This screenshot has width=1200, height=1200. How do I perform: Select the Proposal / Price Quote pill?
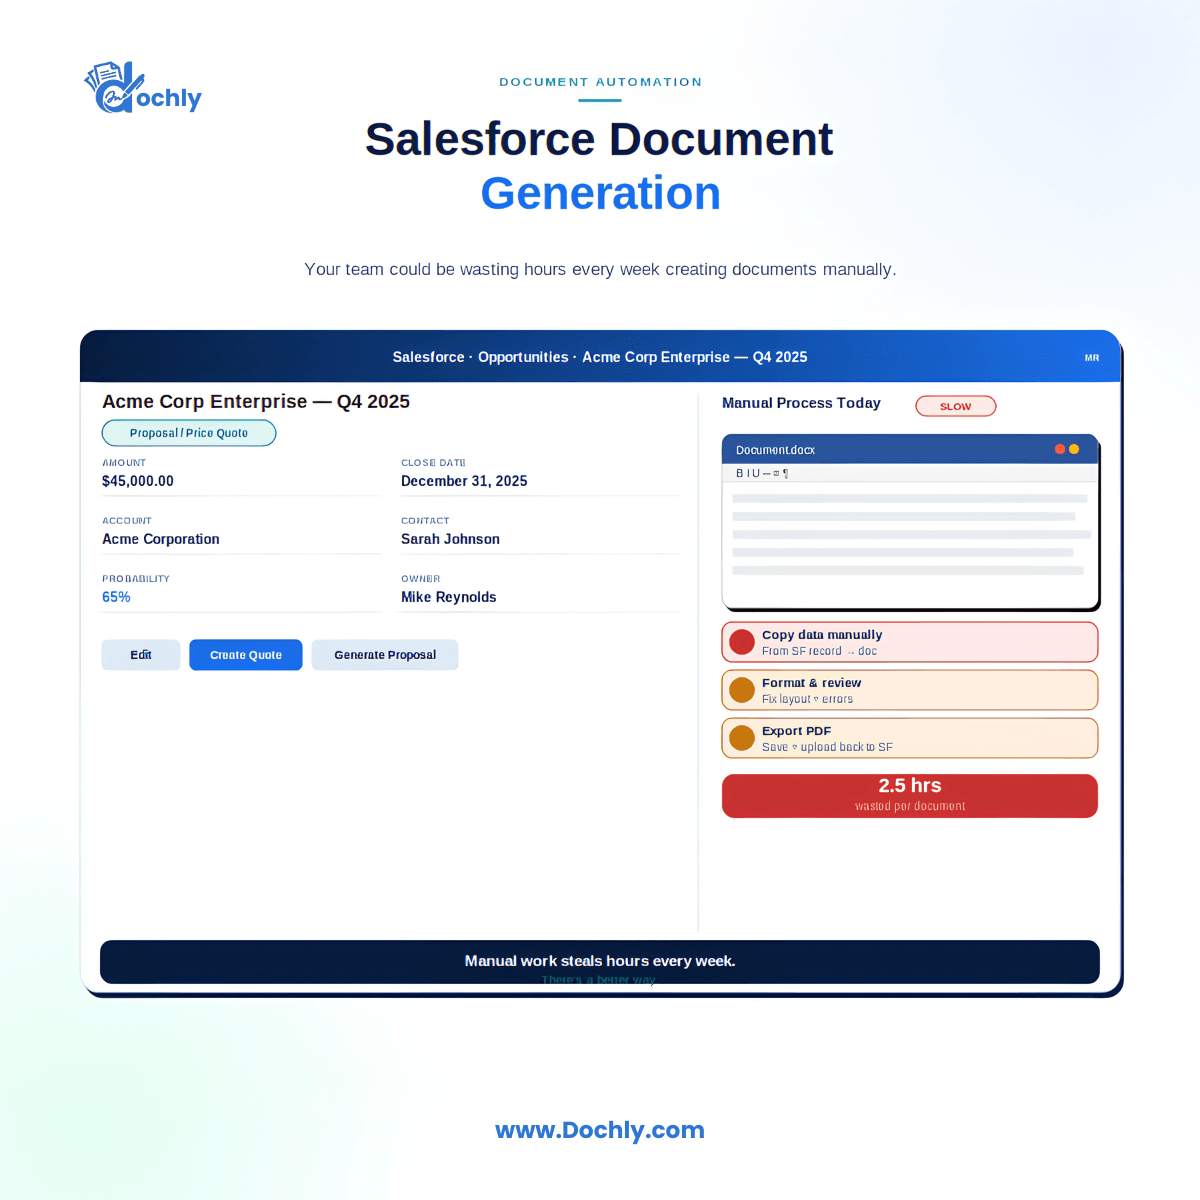(189, 433)
